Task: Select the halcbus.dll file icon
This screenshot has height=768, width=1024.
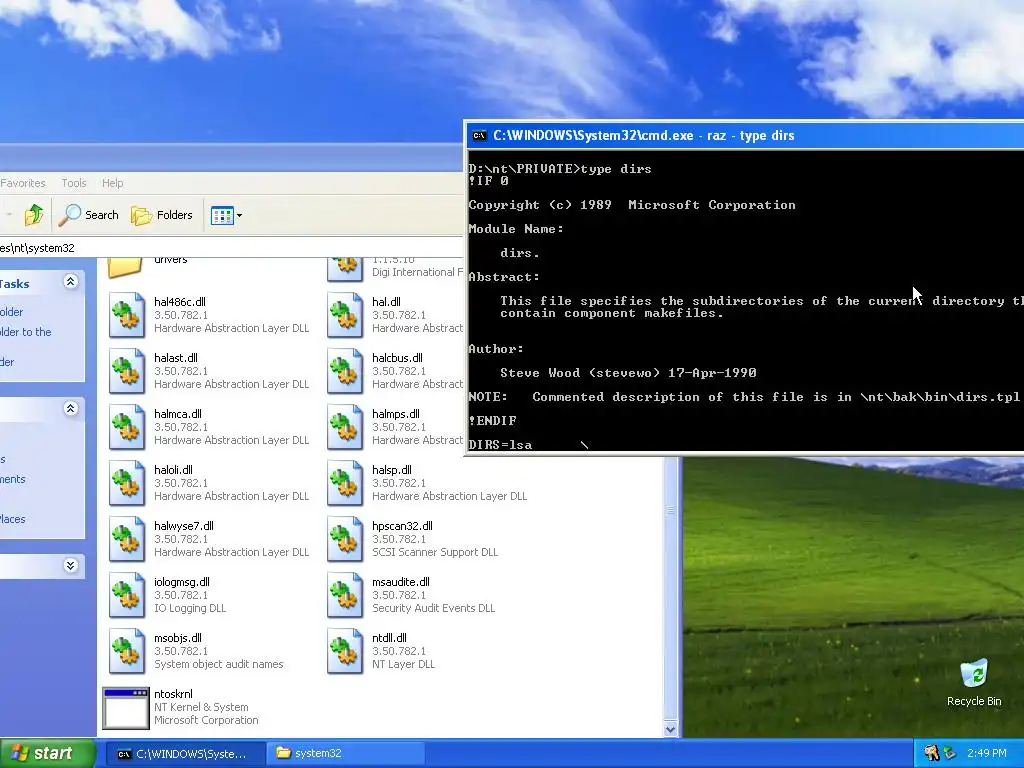Action: pos(345,371)
